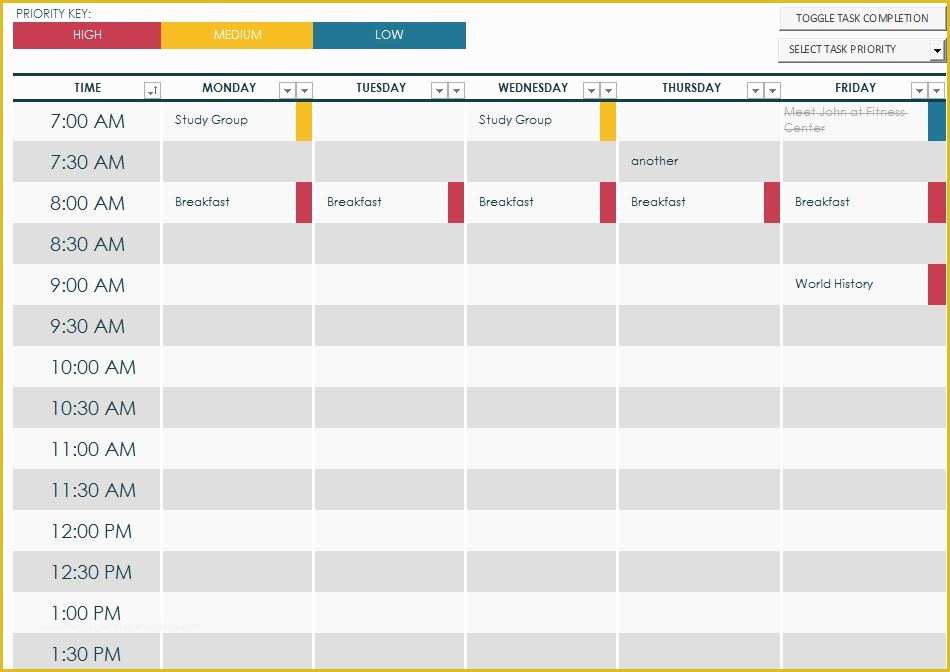Click the HIGH priority key button
The width and height of the screenshot is (950, 672).
[86, 35]
